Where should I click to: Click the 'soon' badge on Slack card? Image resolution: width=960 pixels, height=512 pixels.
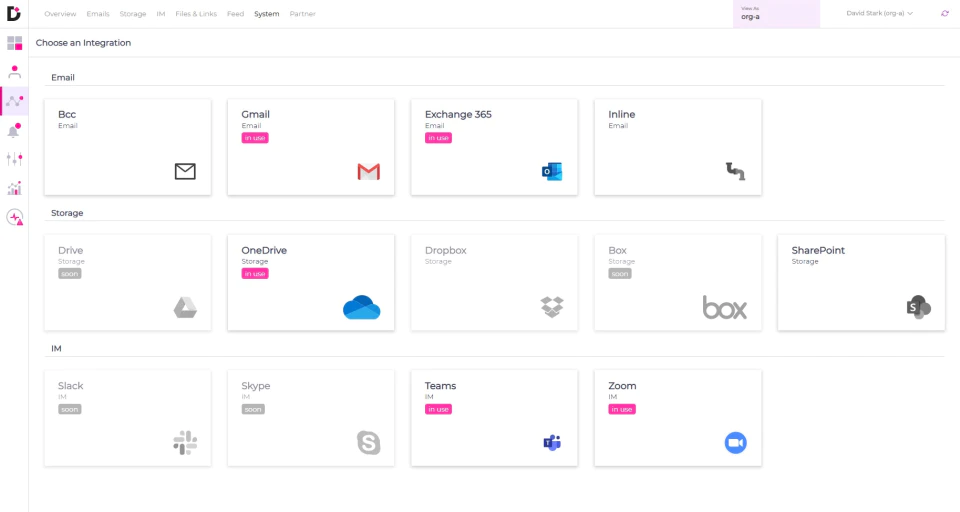click(x=70, y=409)
